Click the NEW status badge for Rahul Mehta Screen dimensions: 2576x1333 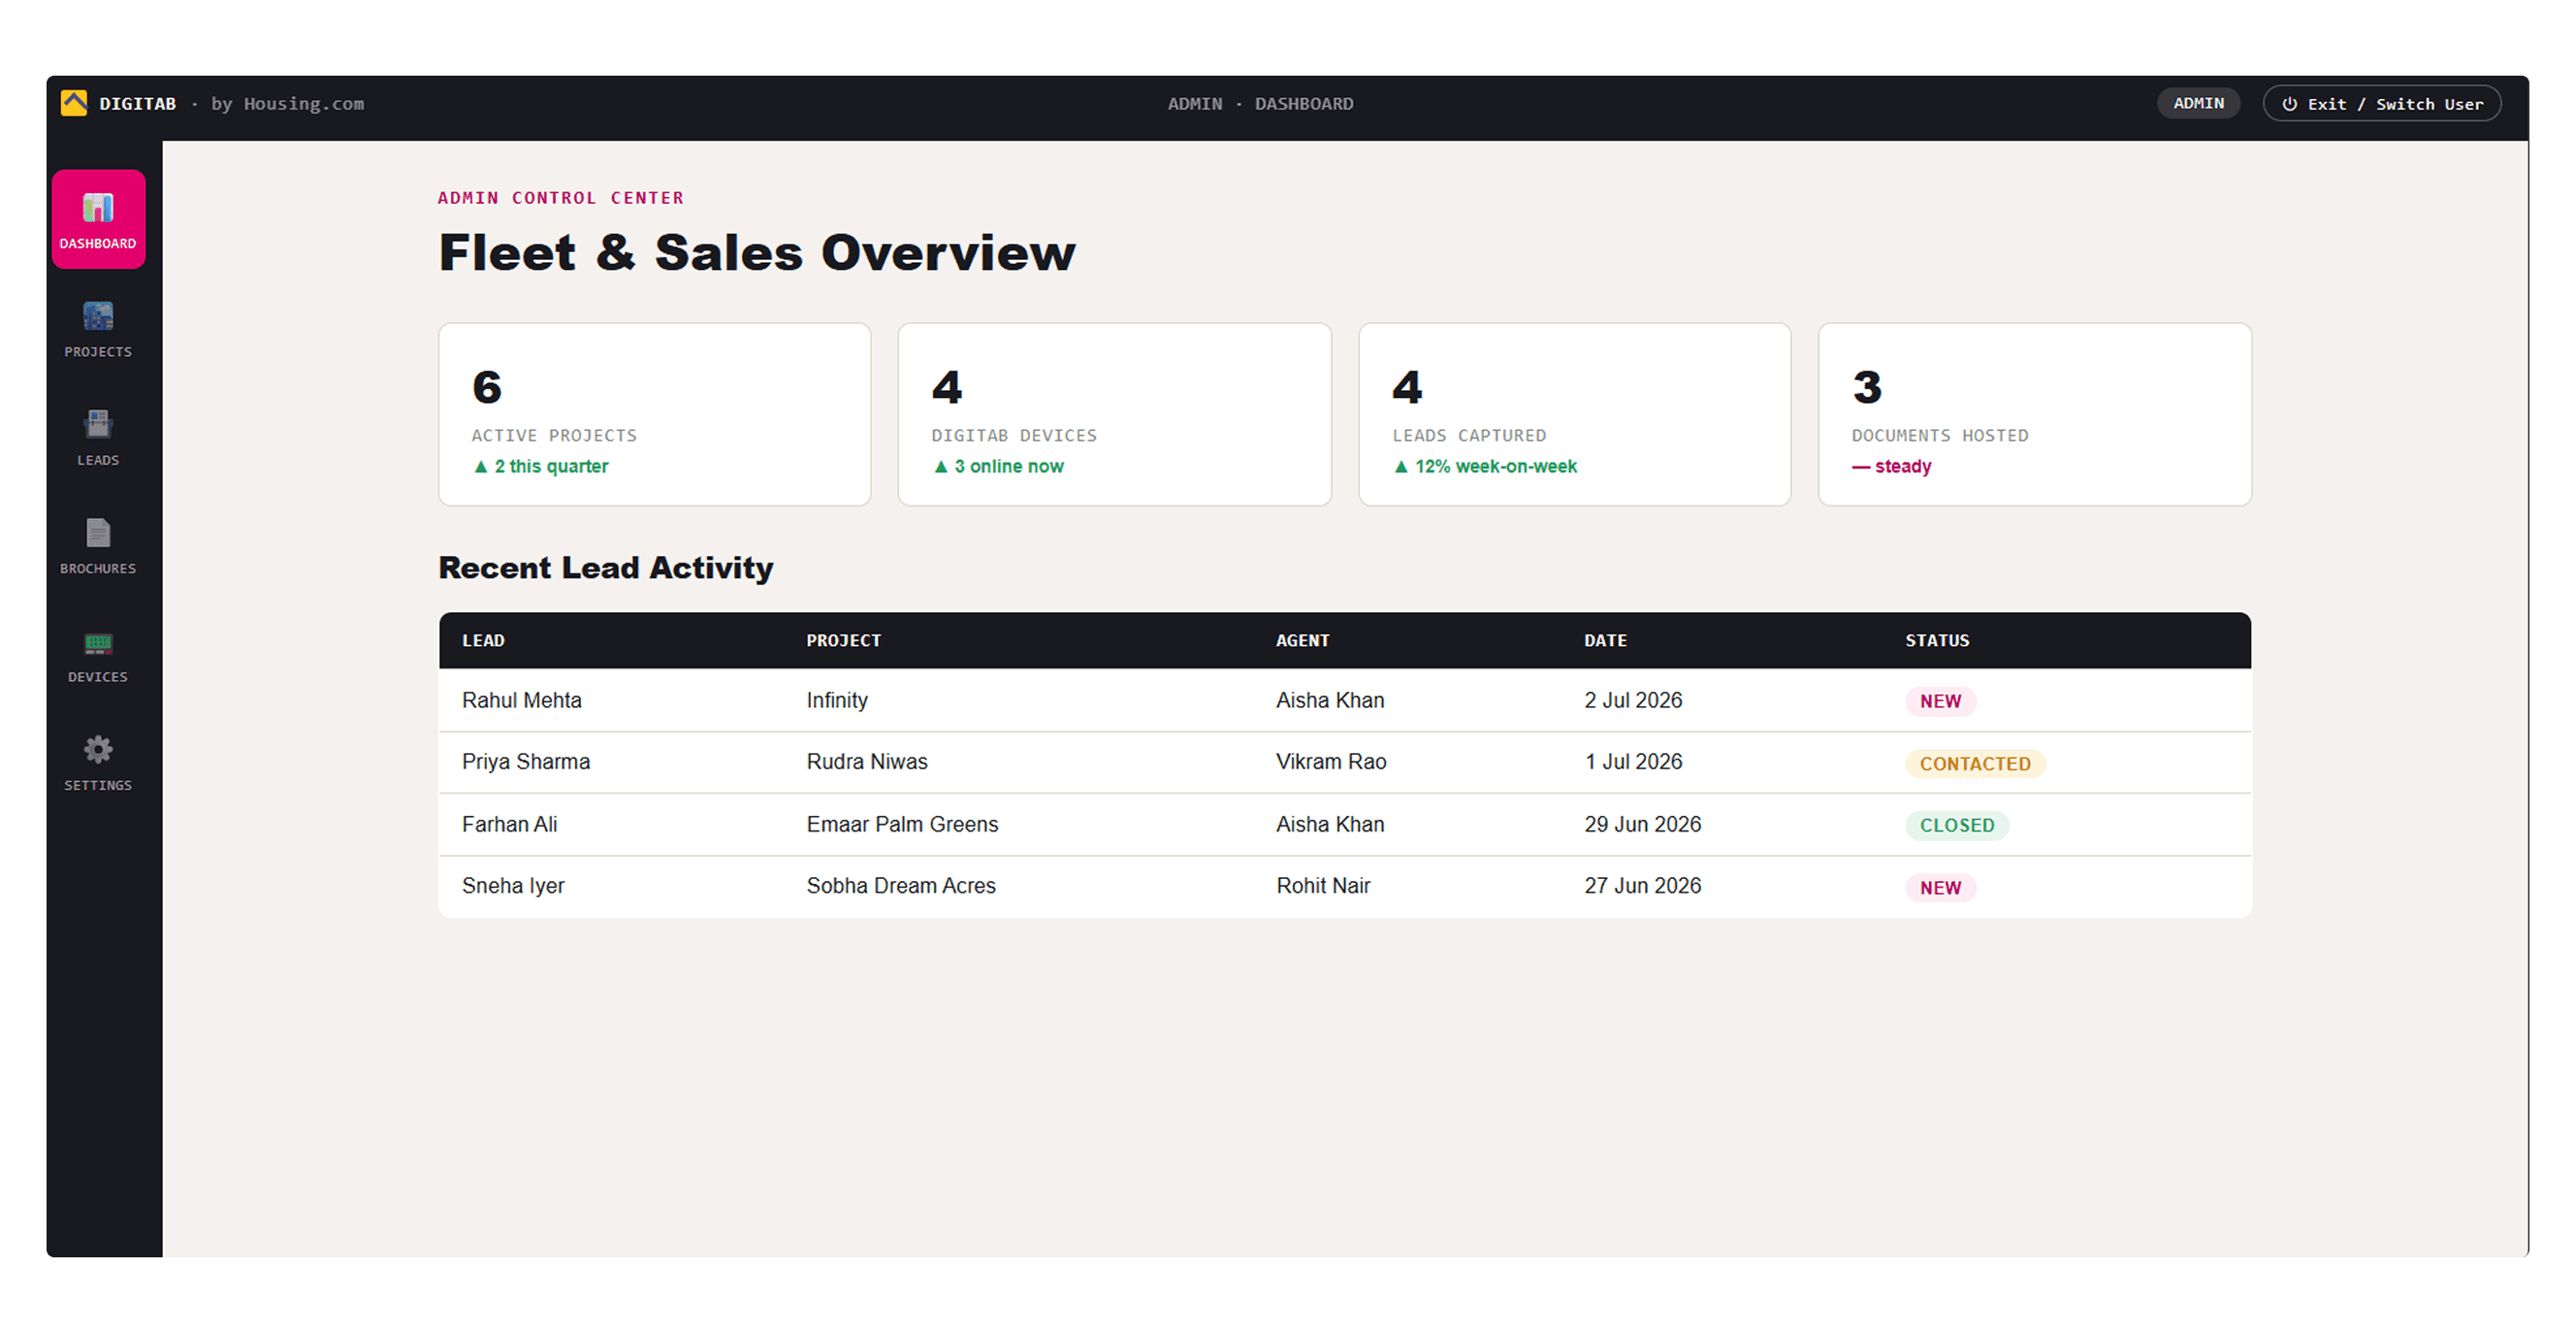click(x=1940, y=701)
